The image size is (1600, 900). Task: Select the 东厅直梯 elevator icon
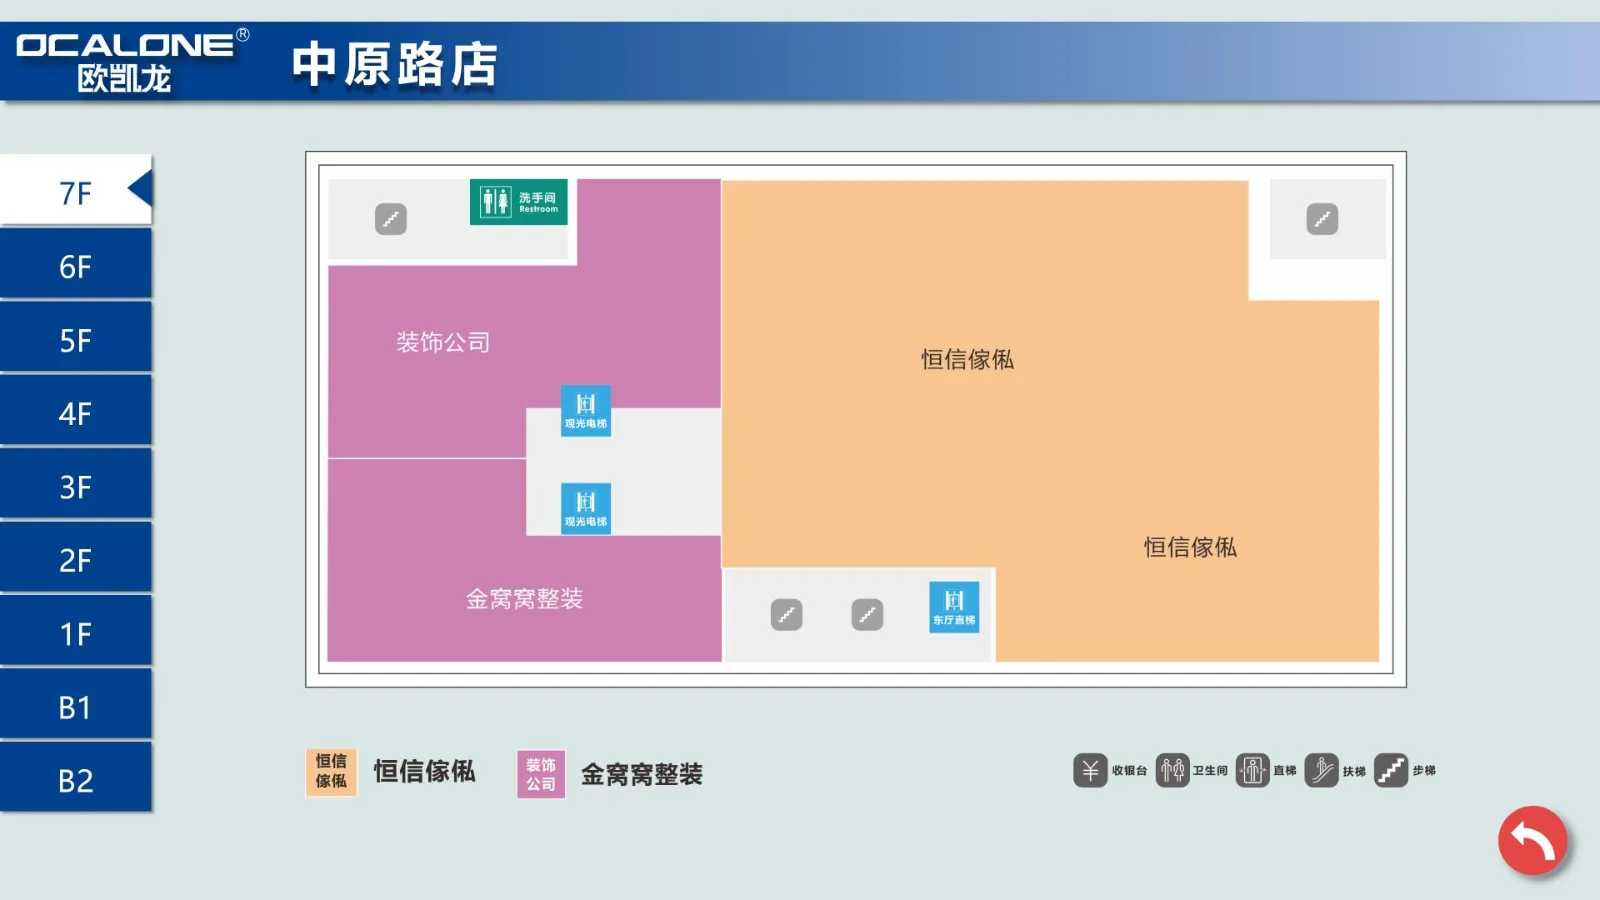(x=954, y=607)
